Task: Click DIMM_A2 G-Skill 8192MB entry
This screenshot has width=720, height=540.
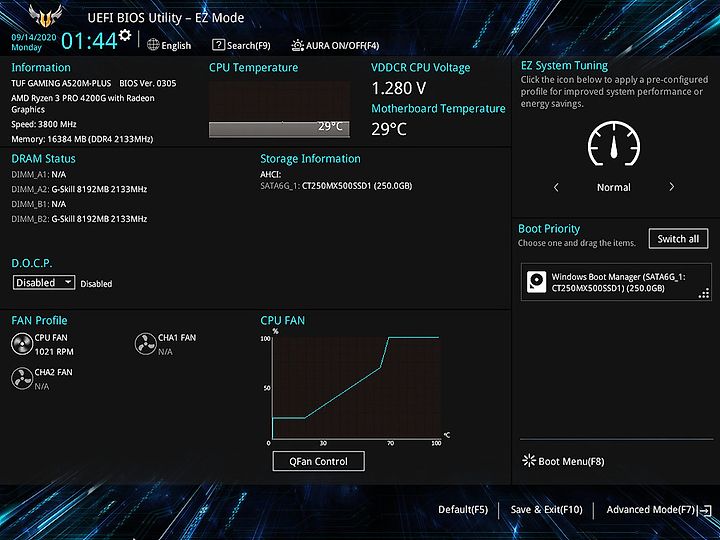Action: click(x=79, y=189)
